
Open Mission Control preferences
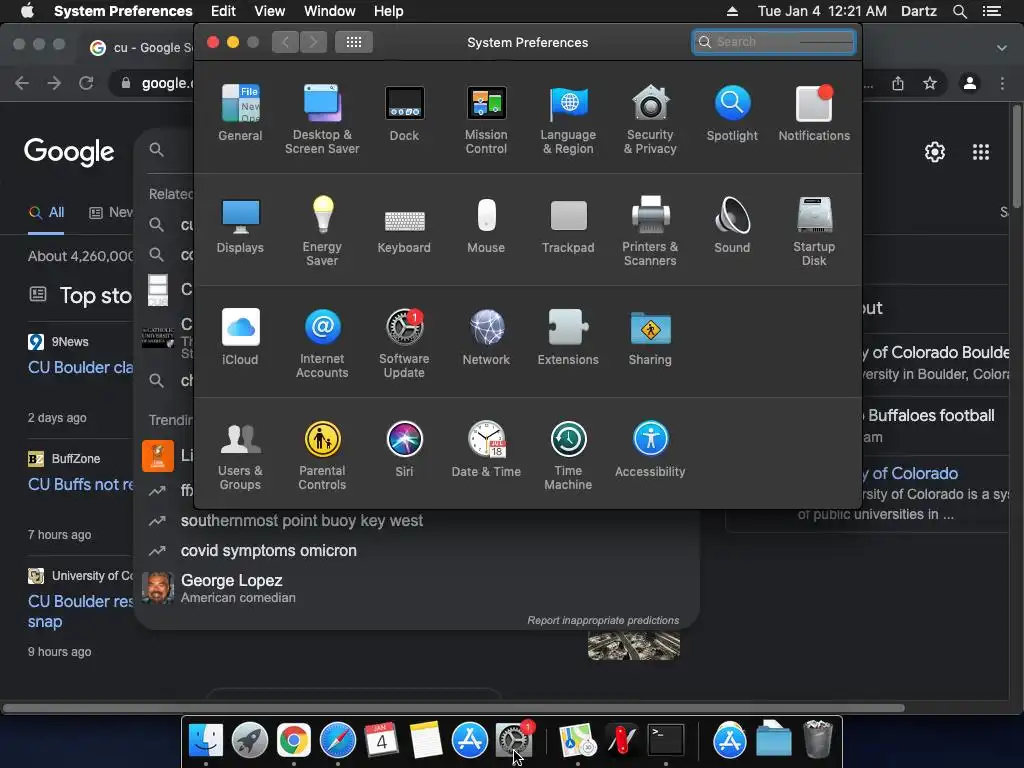[x=486, y=119]
